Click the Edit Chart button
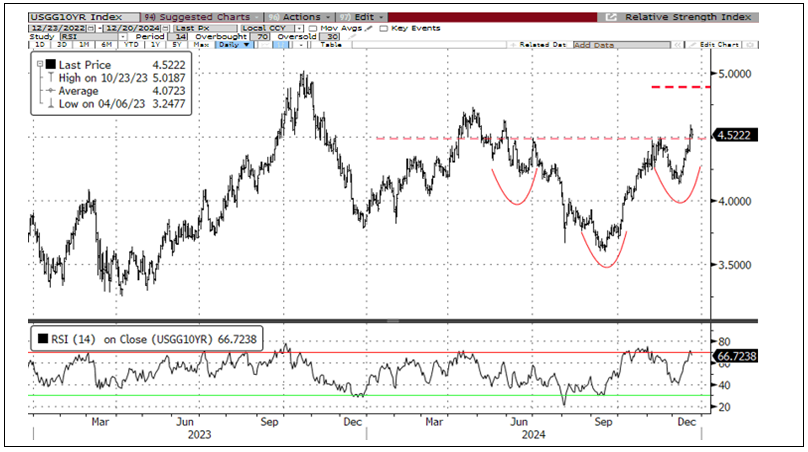This screenshot has height=452, width=808. tap(713, 45)
